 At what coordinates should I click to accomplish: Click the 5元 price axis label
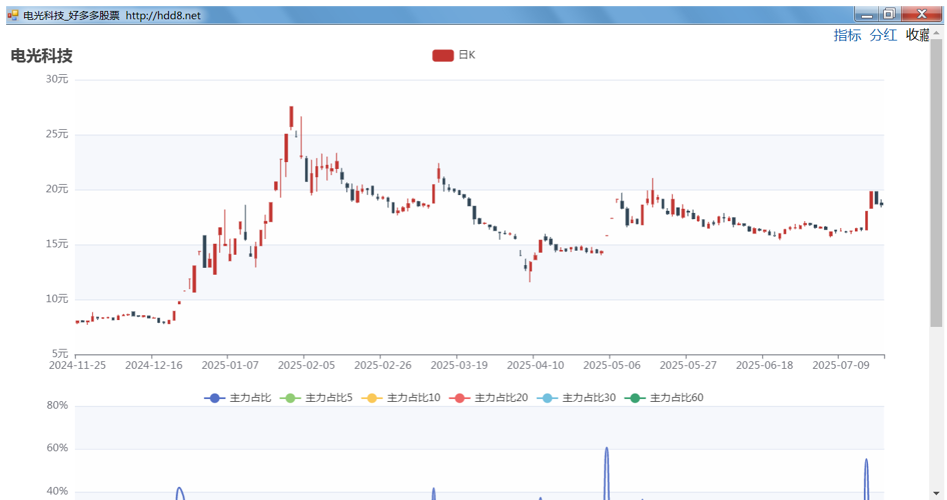click(x=59, y=353)
